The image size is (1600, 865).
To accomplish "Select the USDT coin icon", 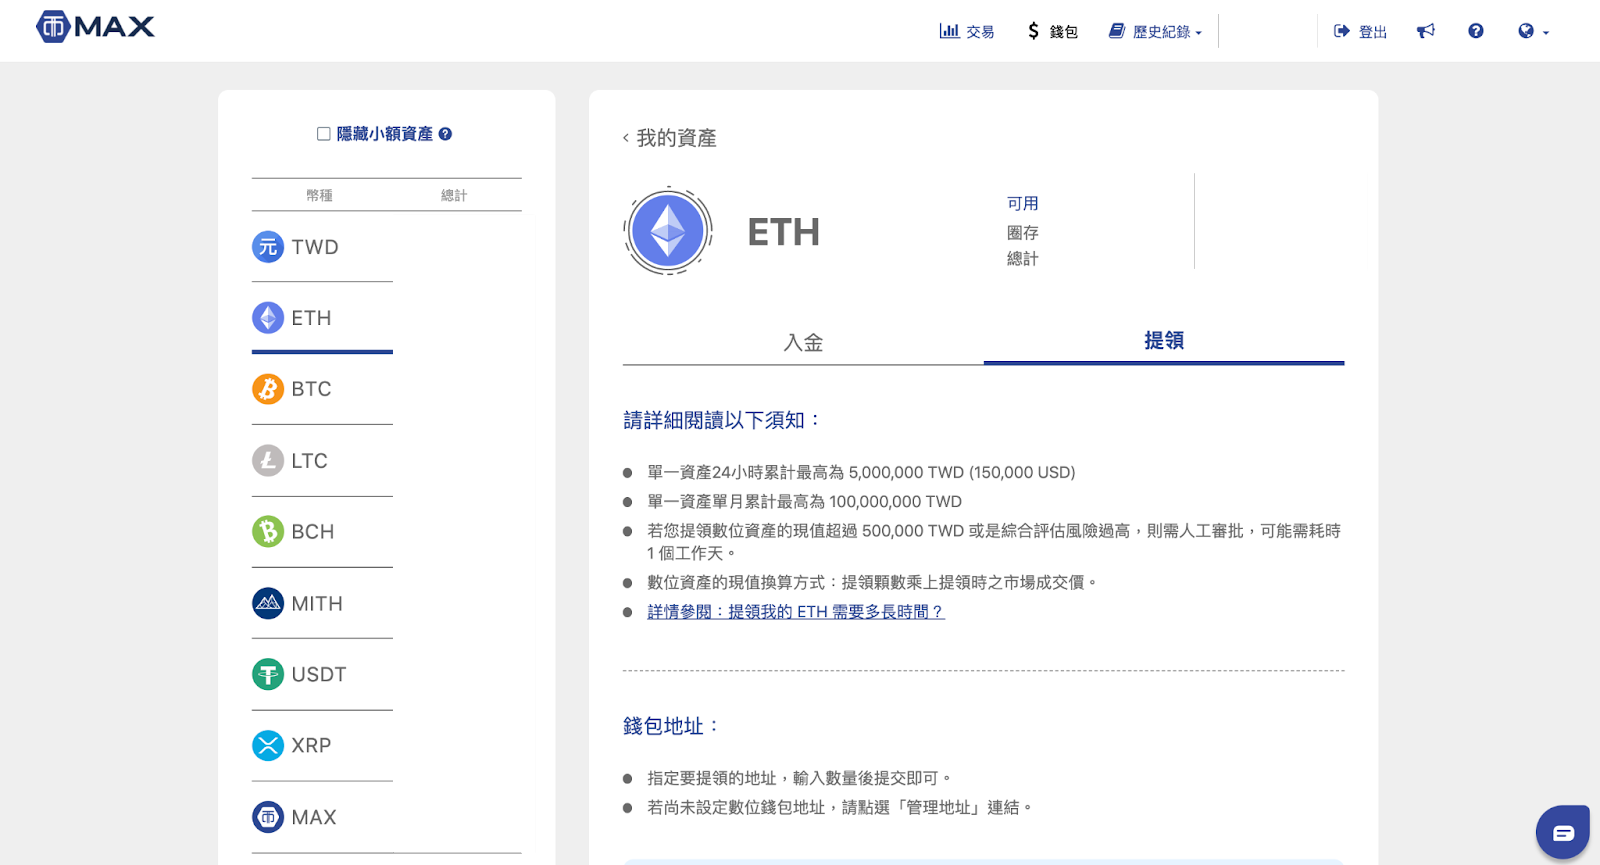I will tap(268, 675).
